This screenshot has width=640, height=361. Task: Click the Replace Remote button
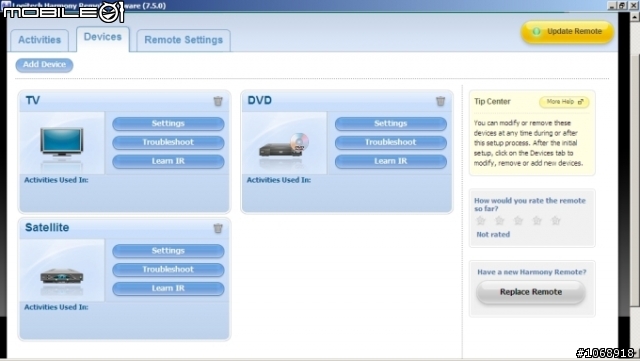(x=531, y=292)
